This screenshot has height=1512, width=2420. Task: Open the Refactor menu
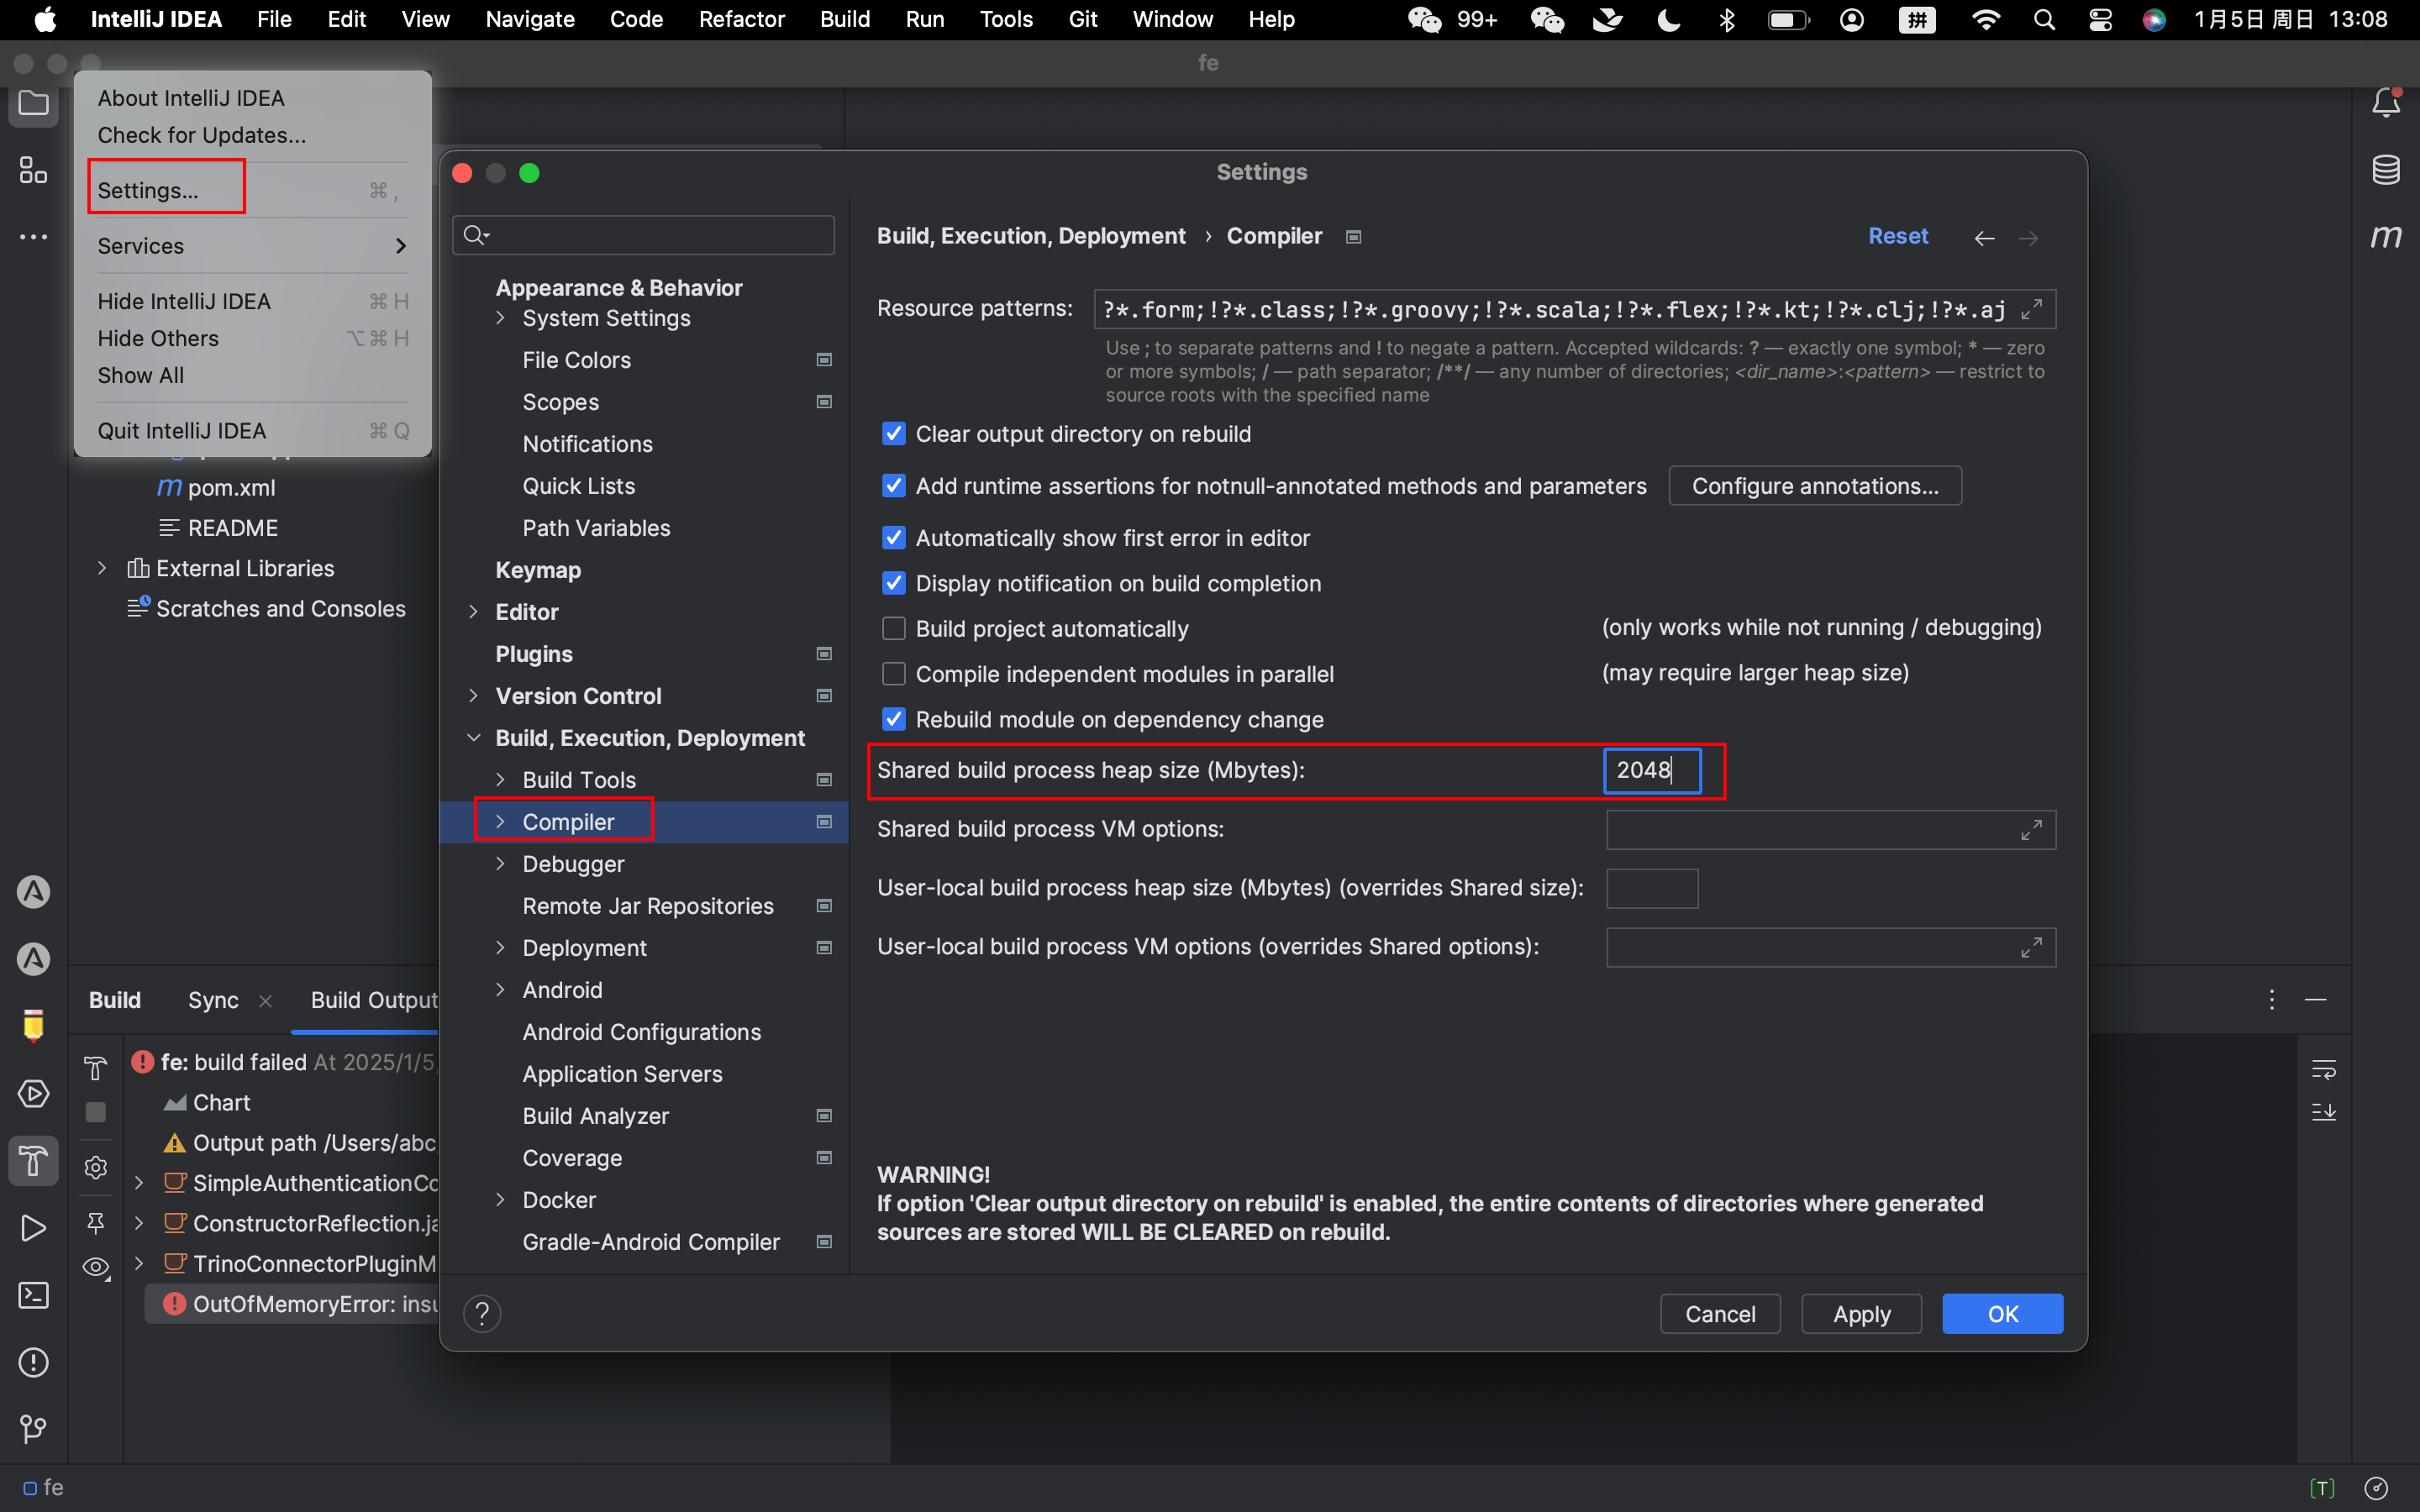[741, 19]
